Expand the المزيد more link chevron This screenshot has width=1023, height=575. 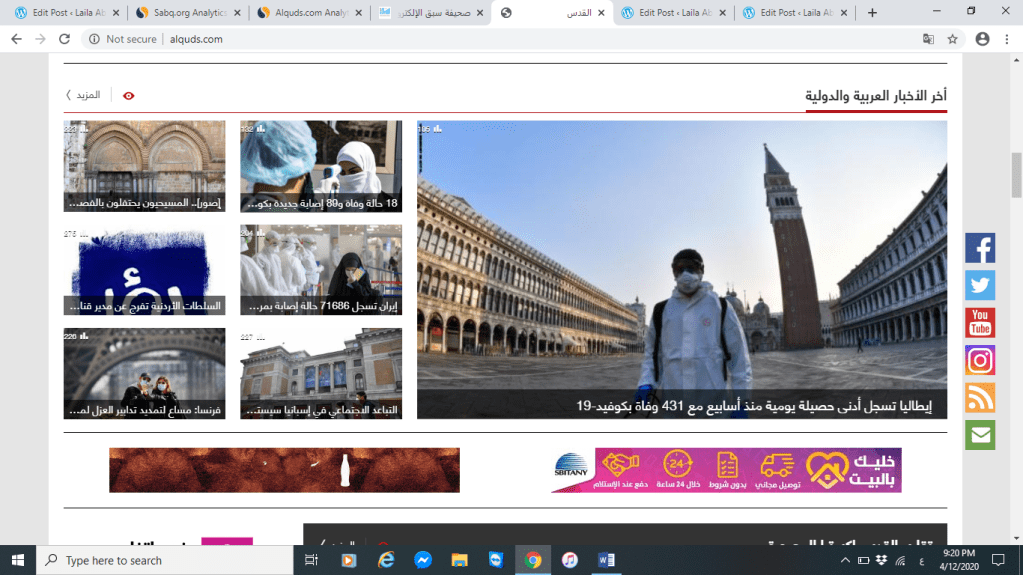point(68,95)
